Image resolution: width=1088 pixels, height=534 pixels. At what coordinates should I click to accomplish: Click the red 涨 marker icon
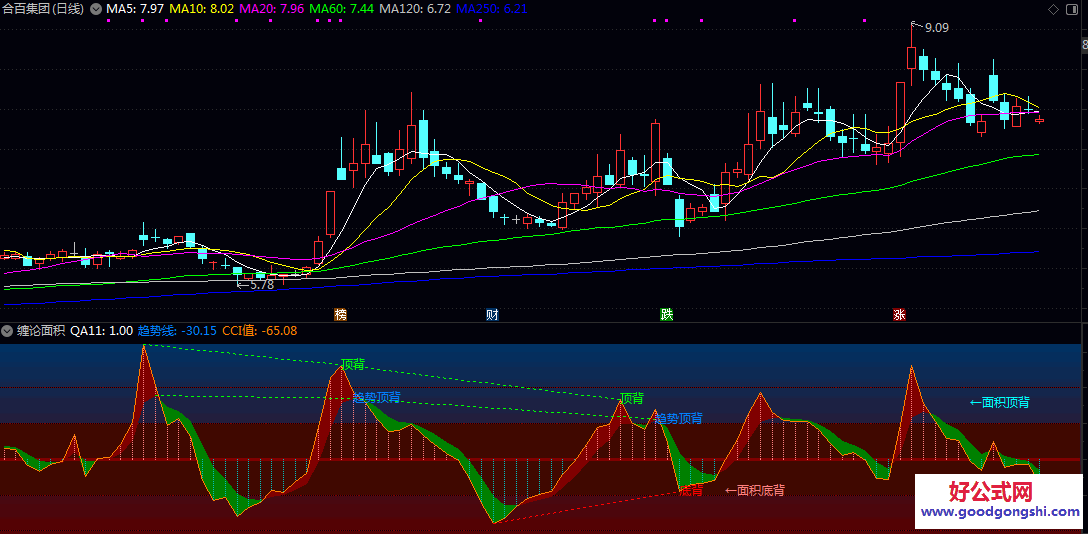(x=899, y=315)
